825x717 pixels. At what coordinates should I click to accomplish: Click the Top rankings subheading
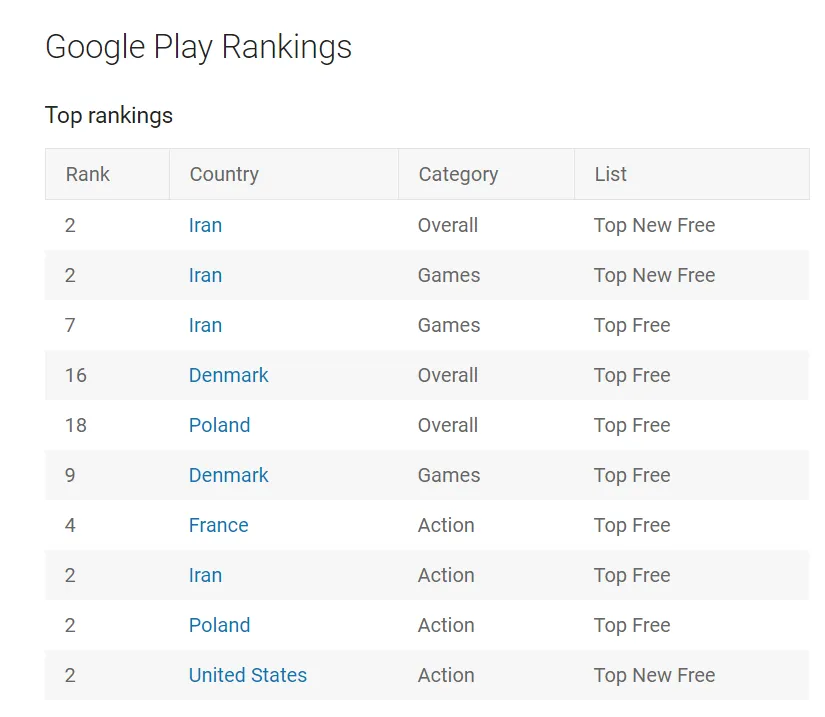109,115
